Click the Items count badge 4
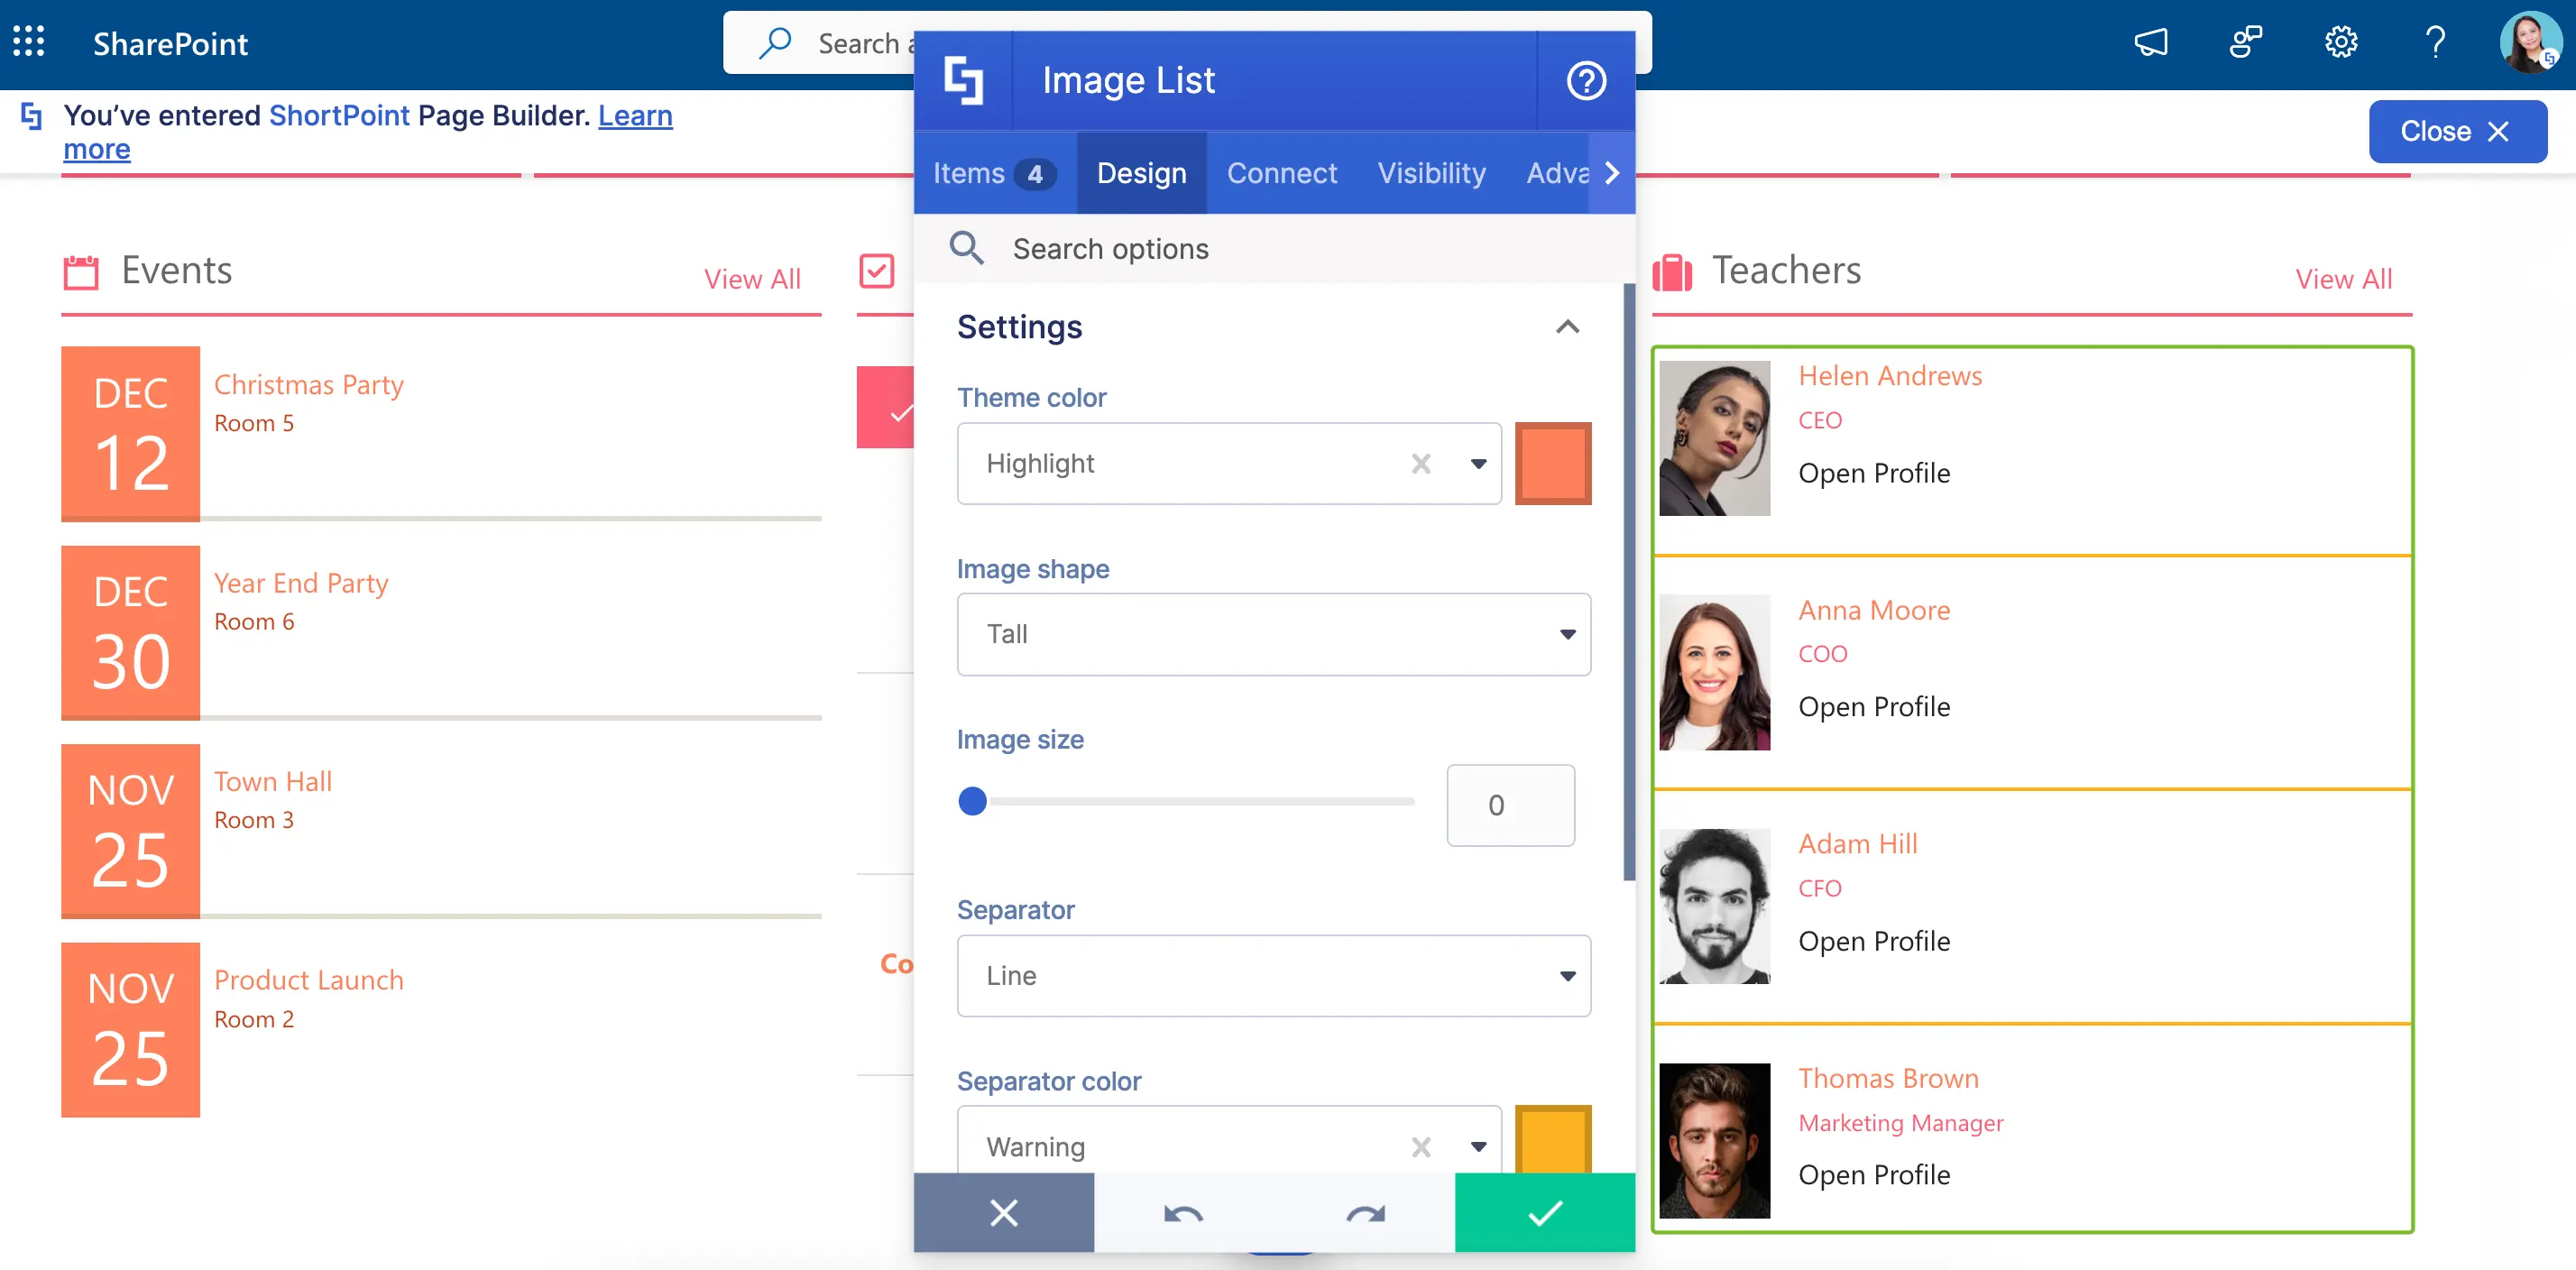 coord(1035,174)
